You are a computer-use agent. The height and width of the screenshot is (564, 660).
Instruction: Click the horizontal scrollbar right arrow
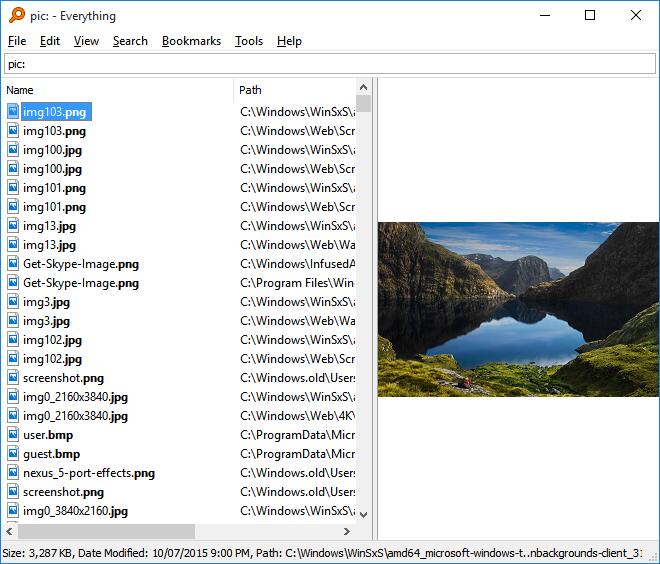click(347, 532)
